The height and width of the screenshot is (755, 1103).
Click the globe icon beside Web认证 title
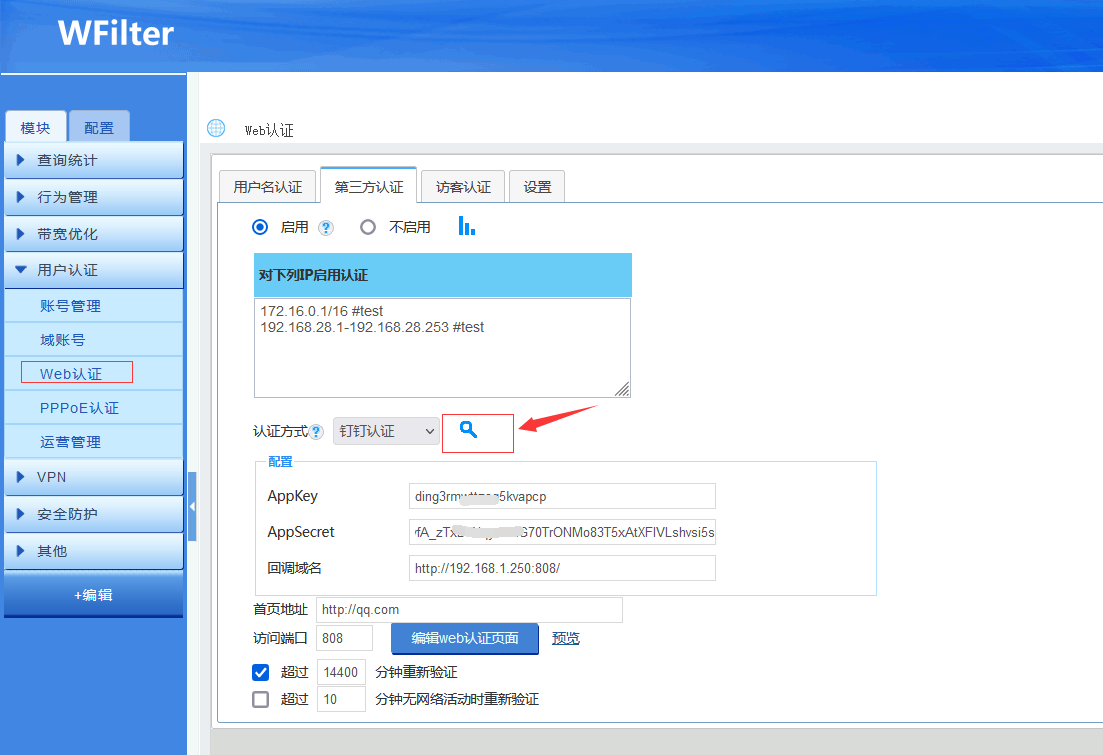(x=216, y=129)
